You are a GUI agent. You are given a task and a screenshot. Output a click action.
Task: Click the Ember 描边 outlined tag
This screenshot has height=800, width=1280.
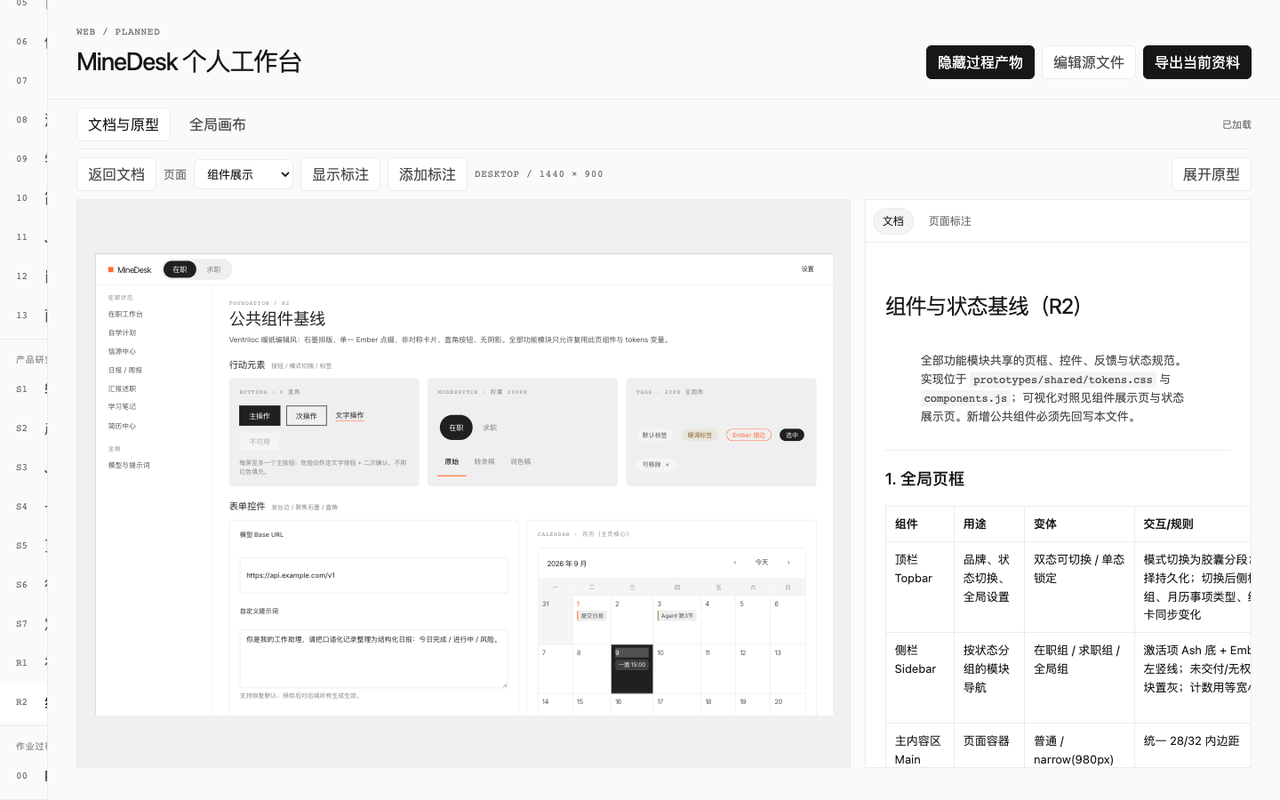(749, 435)
